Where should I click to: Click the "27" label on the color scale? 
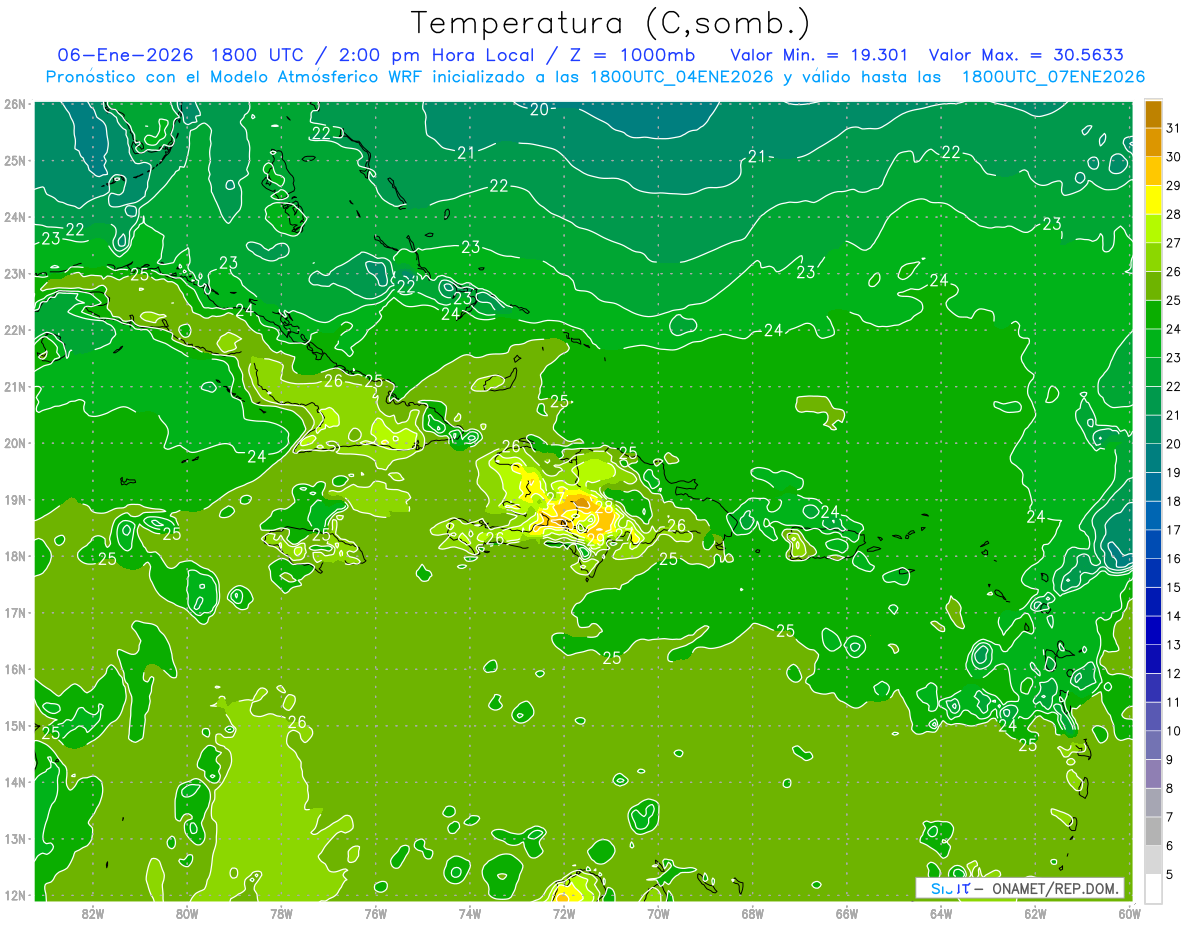point(1174,243)
